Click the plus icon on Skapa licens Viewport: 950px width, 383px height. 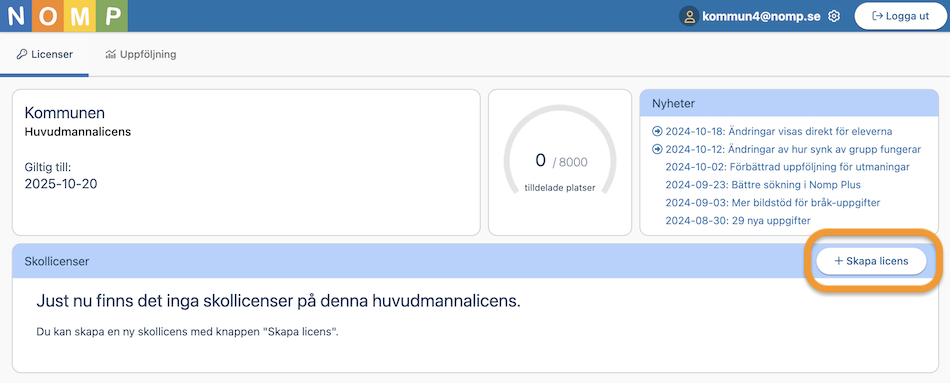coord(839,261)
